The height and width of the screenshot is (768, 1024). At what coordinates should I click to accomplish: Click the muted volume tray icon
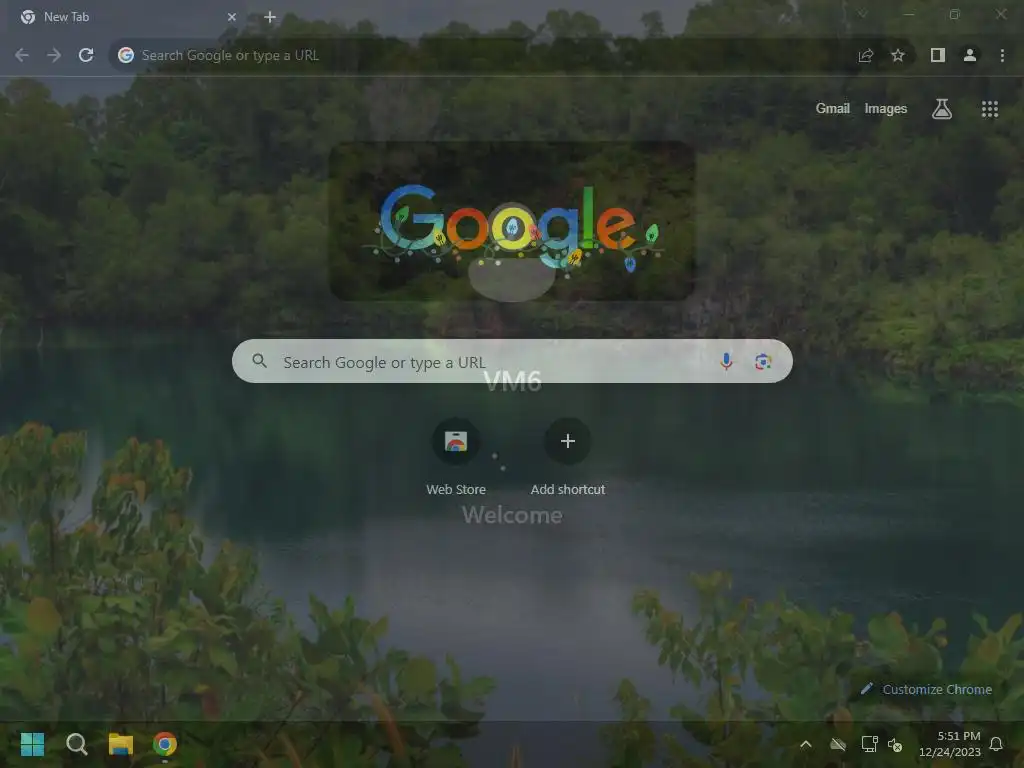895,744
